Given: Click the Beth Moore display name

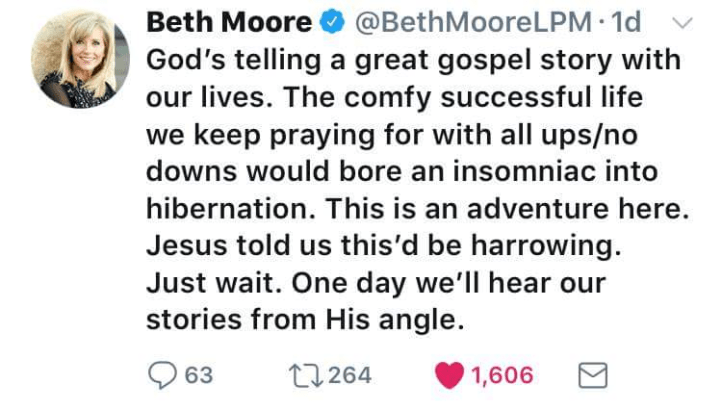Looking at the screenshot, I should [x=230, y=24].
